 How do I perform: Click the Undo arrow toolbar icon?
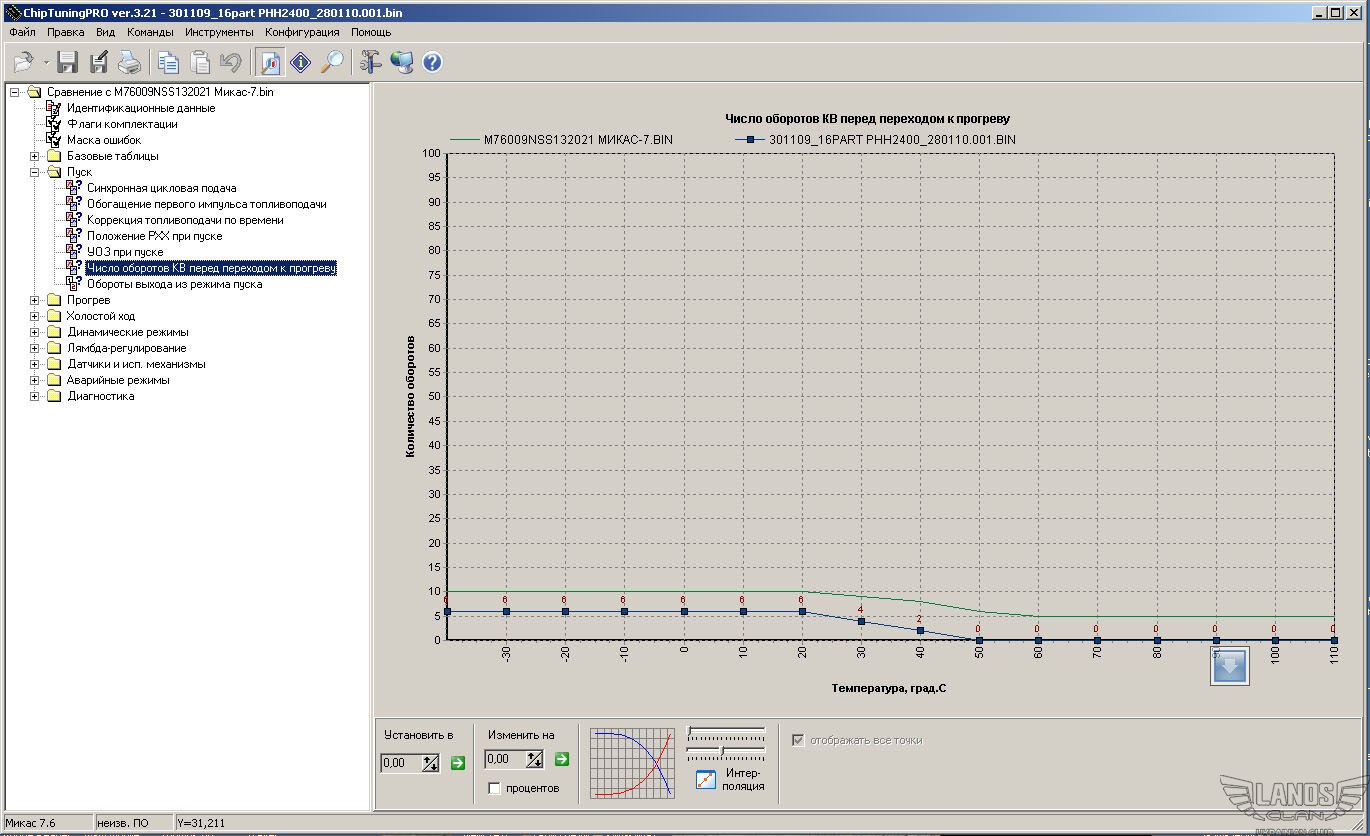coord(230,63)
